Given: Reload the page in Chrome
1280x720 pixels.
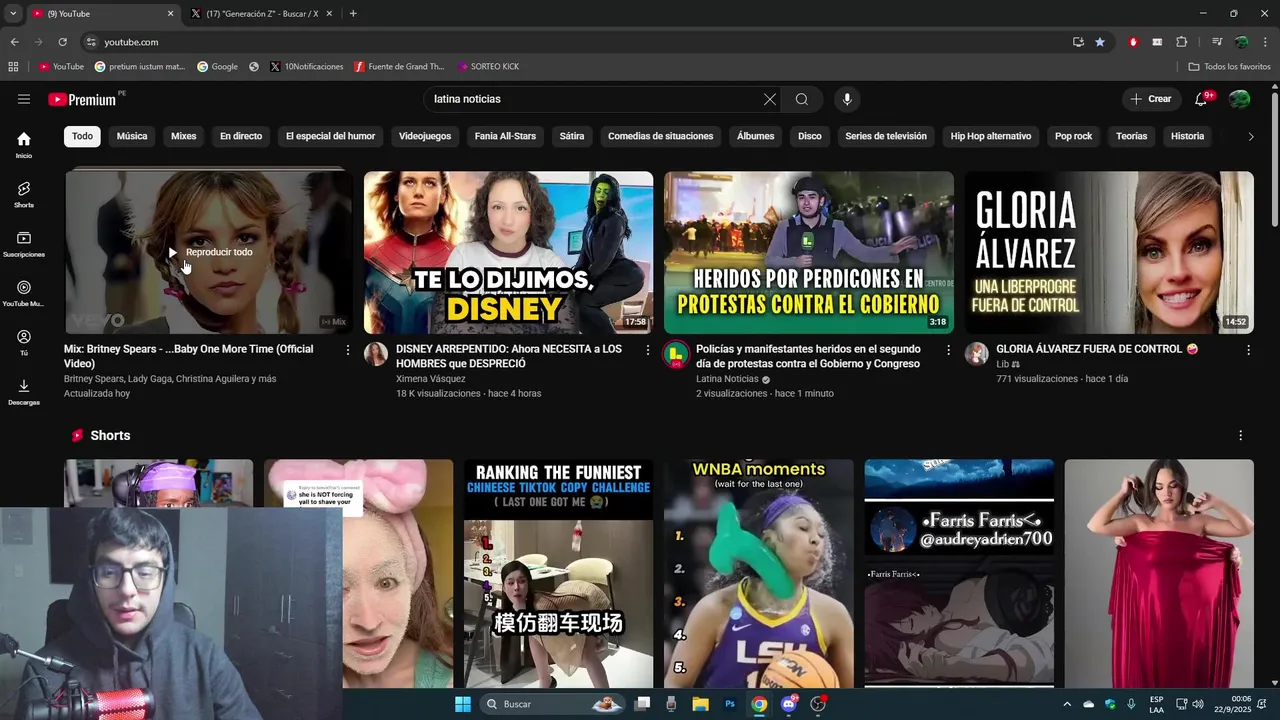Looking at the screenshot, I should click(62, 42).
